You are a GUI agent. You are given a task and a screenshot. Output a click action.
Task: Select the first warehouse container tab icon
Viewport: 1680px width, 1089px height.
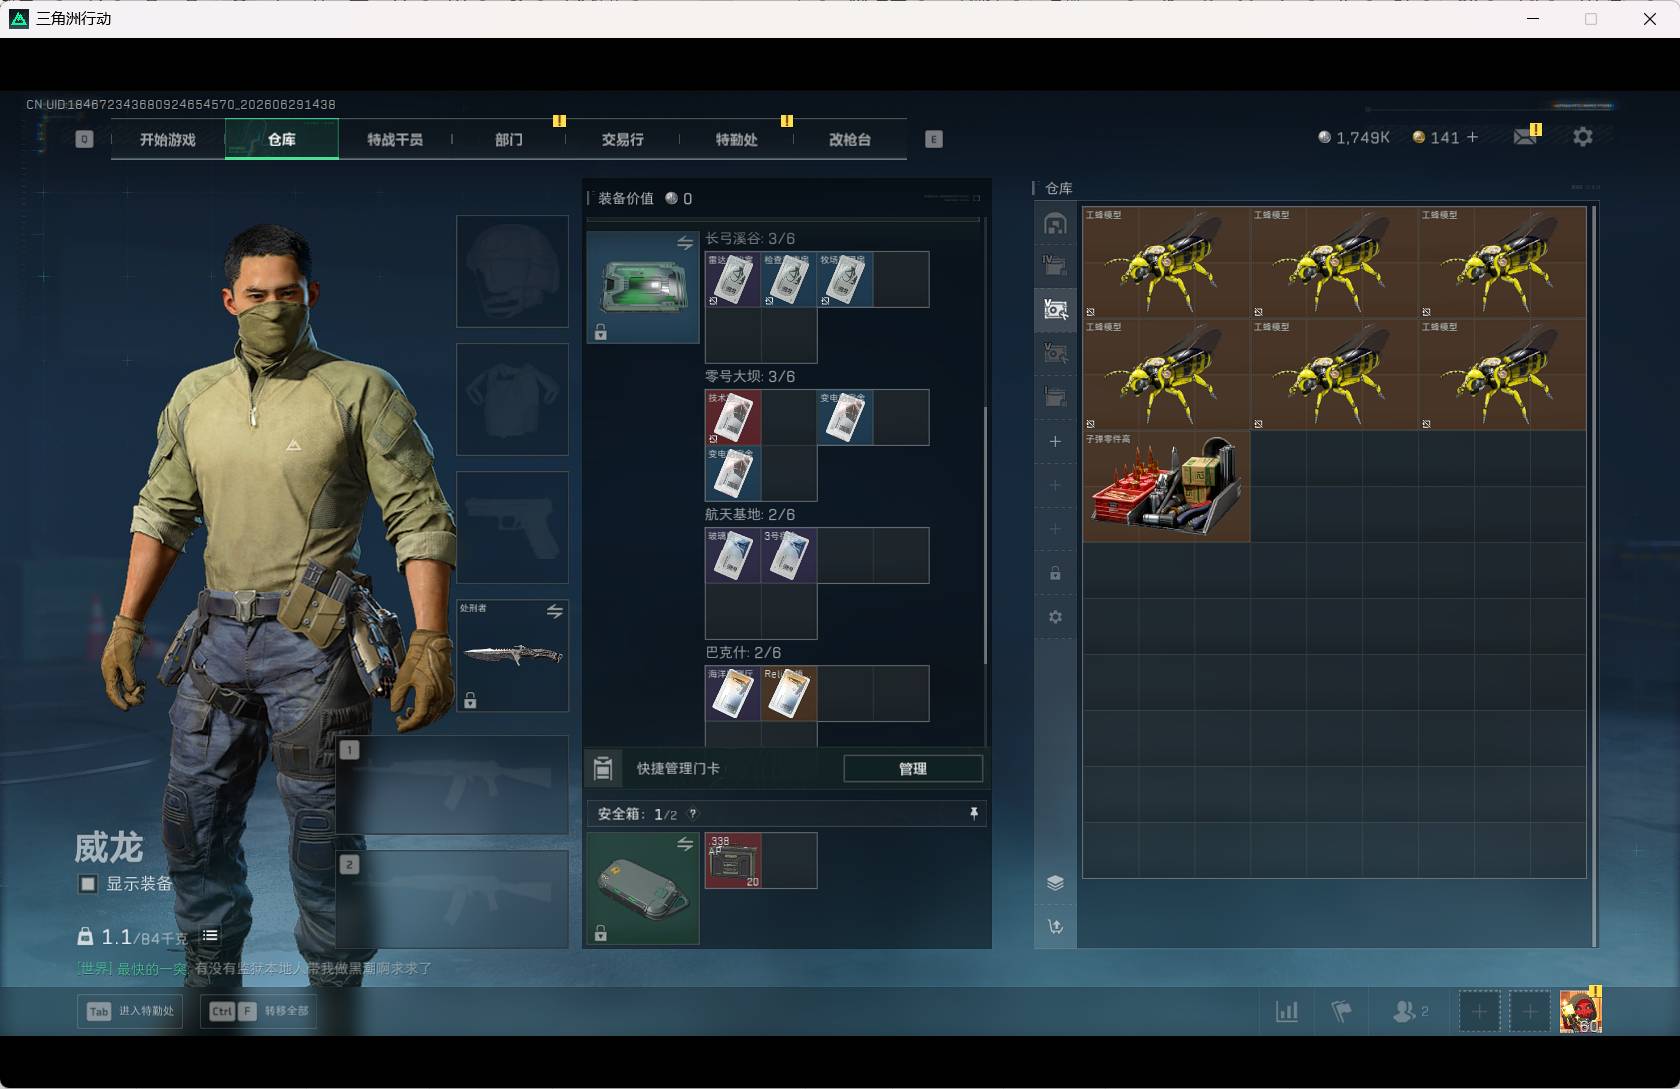click(1055, 223)
